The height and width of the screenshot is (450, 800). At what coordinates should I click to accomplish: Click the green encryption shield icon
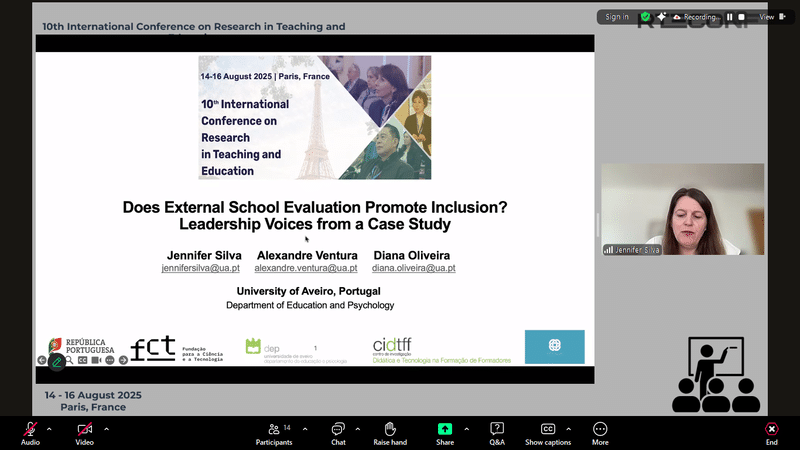tap(646, 17)
